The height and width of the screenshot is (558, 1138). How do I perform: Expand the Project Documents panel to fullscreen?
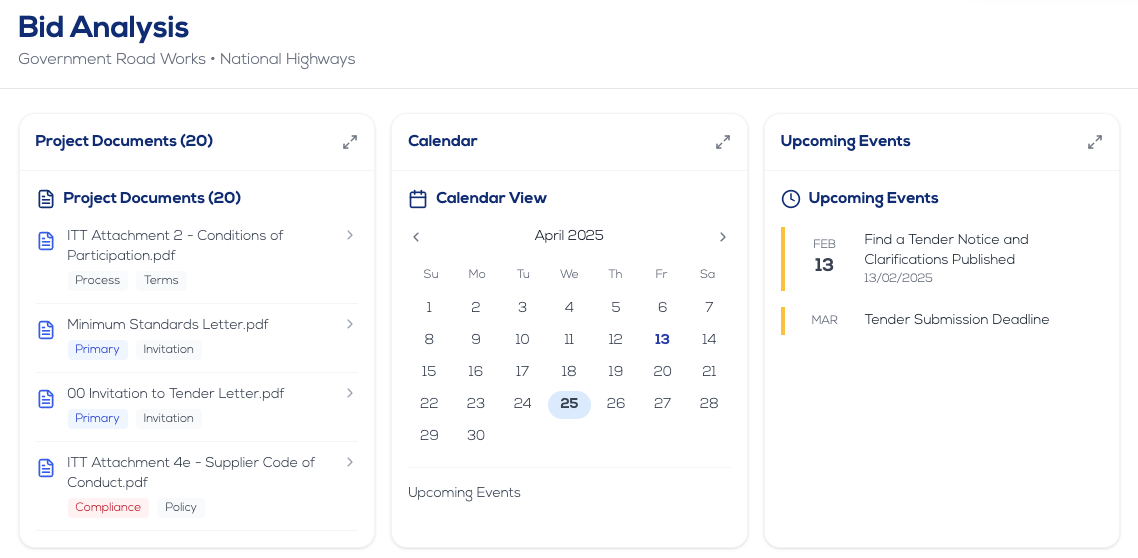(350, 142)
